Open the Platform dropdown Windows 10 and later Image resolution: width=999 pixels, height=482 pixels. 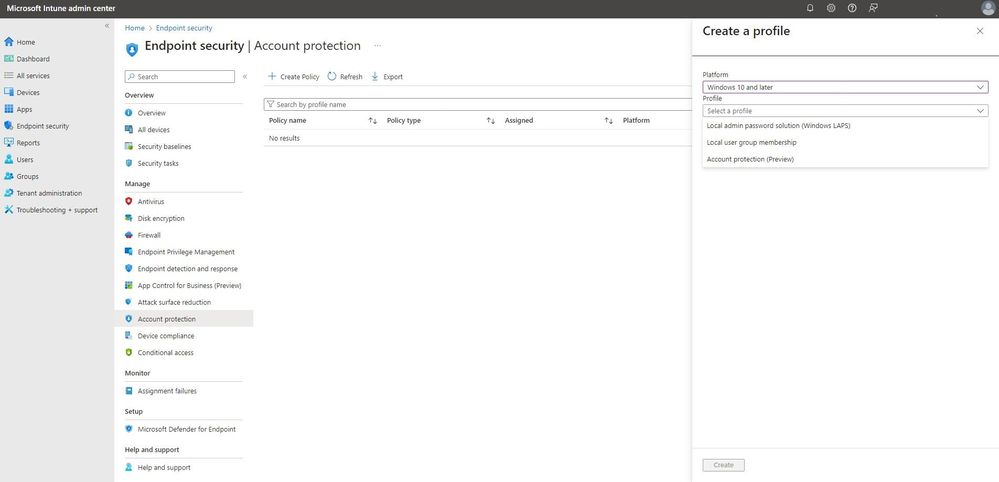(x=845, y=87)
